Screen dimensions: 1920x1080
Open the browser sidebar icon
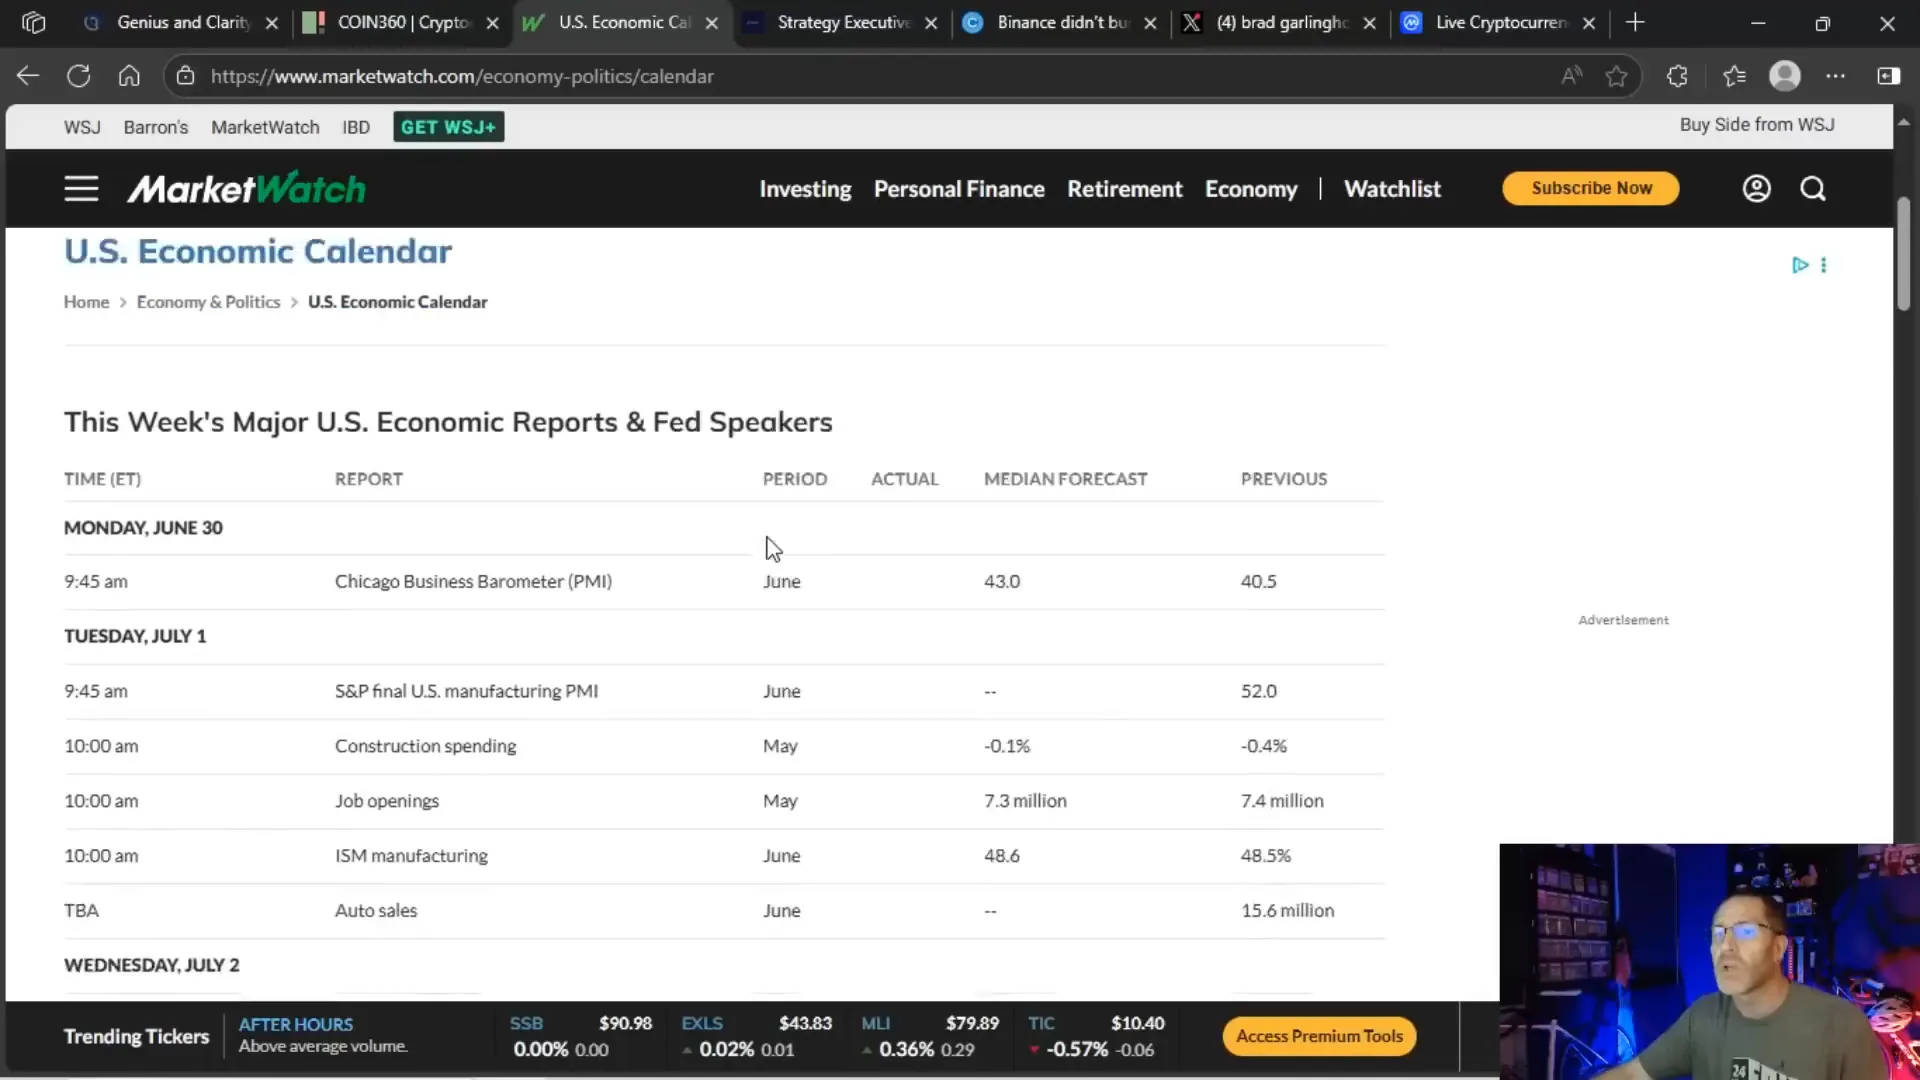[1888, 76]
